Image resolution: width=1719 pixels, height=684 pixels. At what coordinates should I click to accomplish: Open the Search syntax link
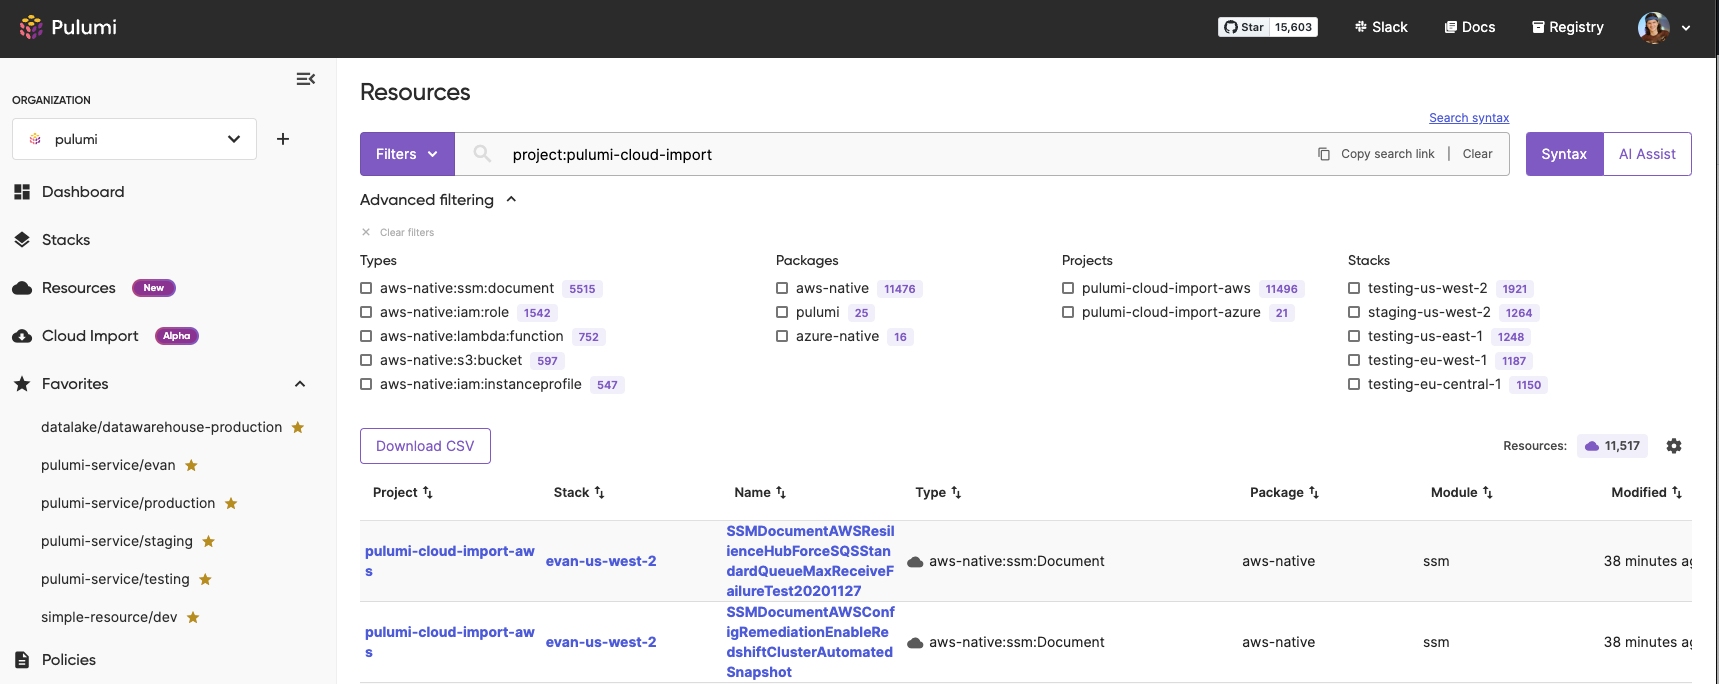pos(1469,118)
